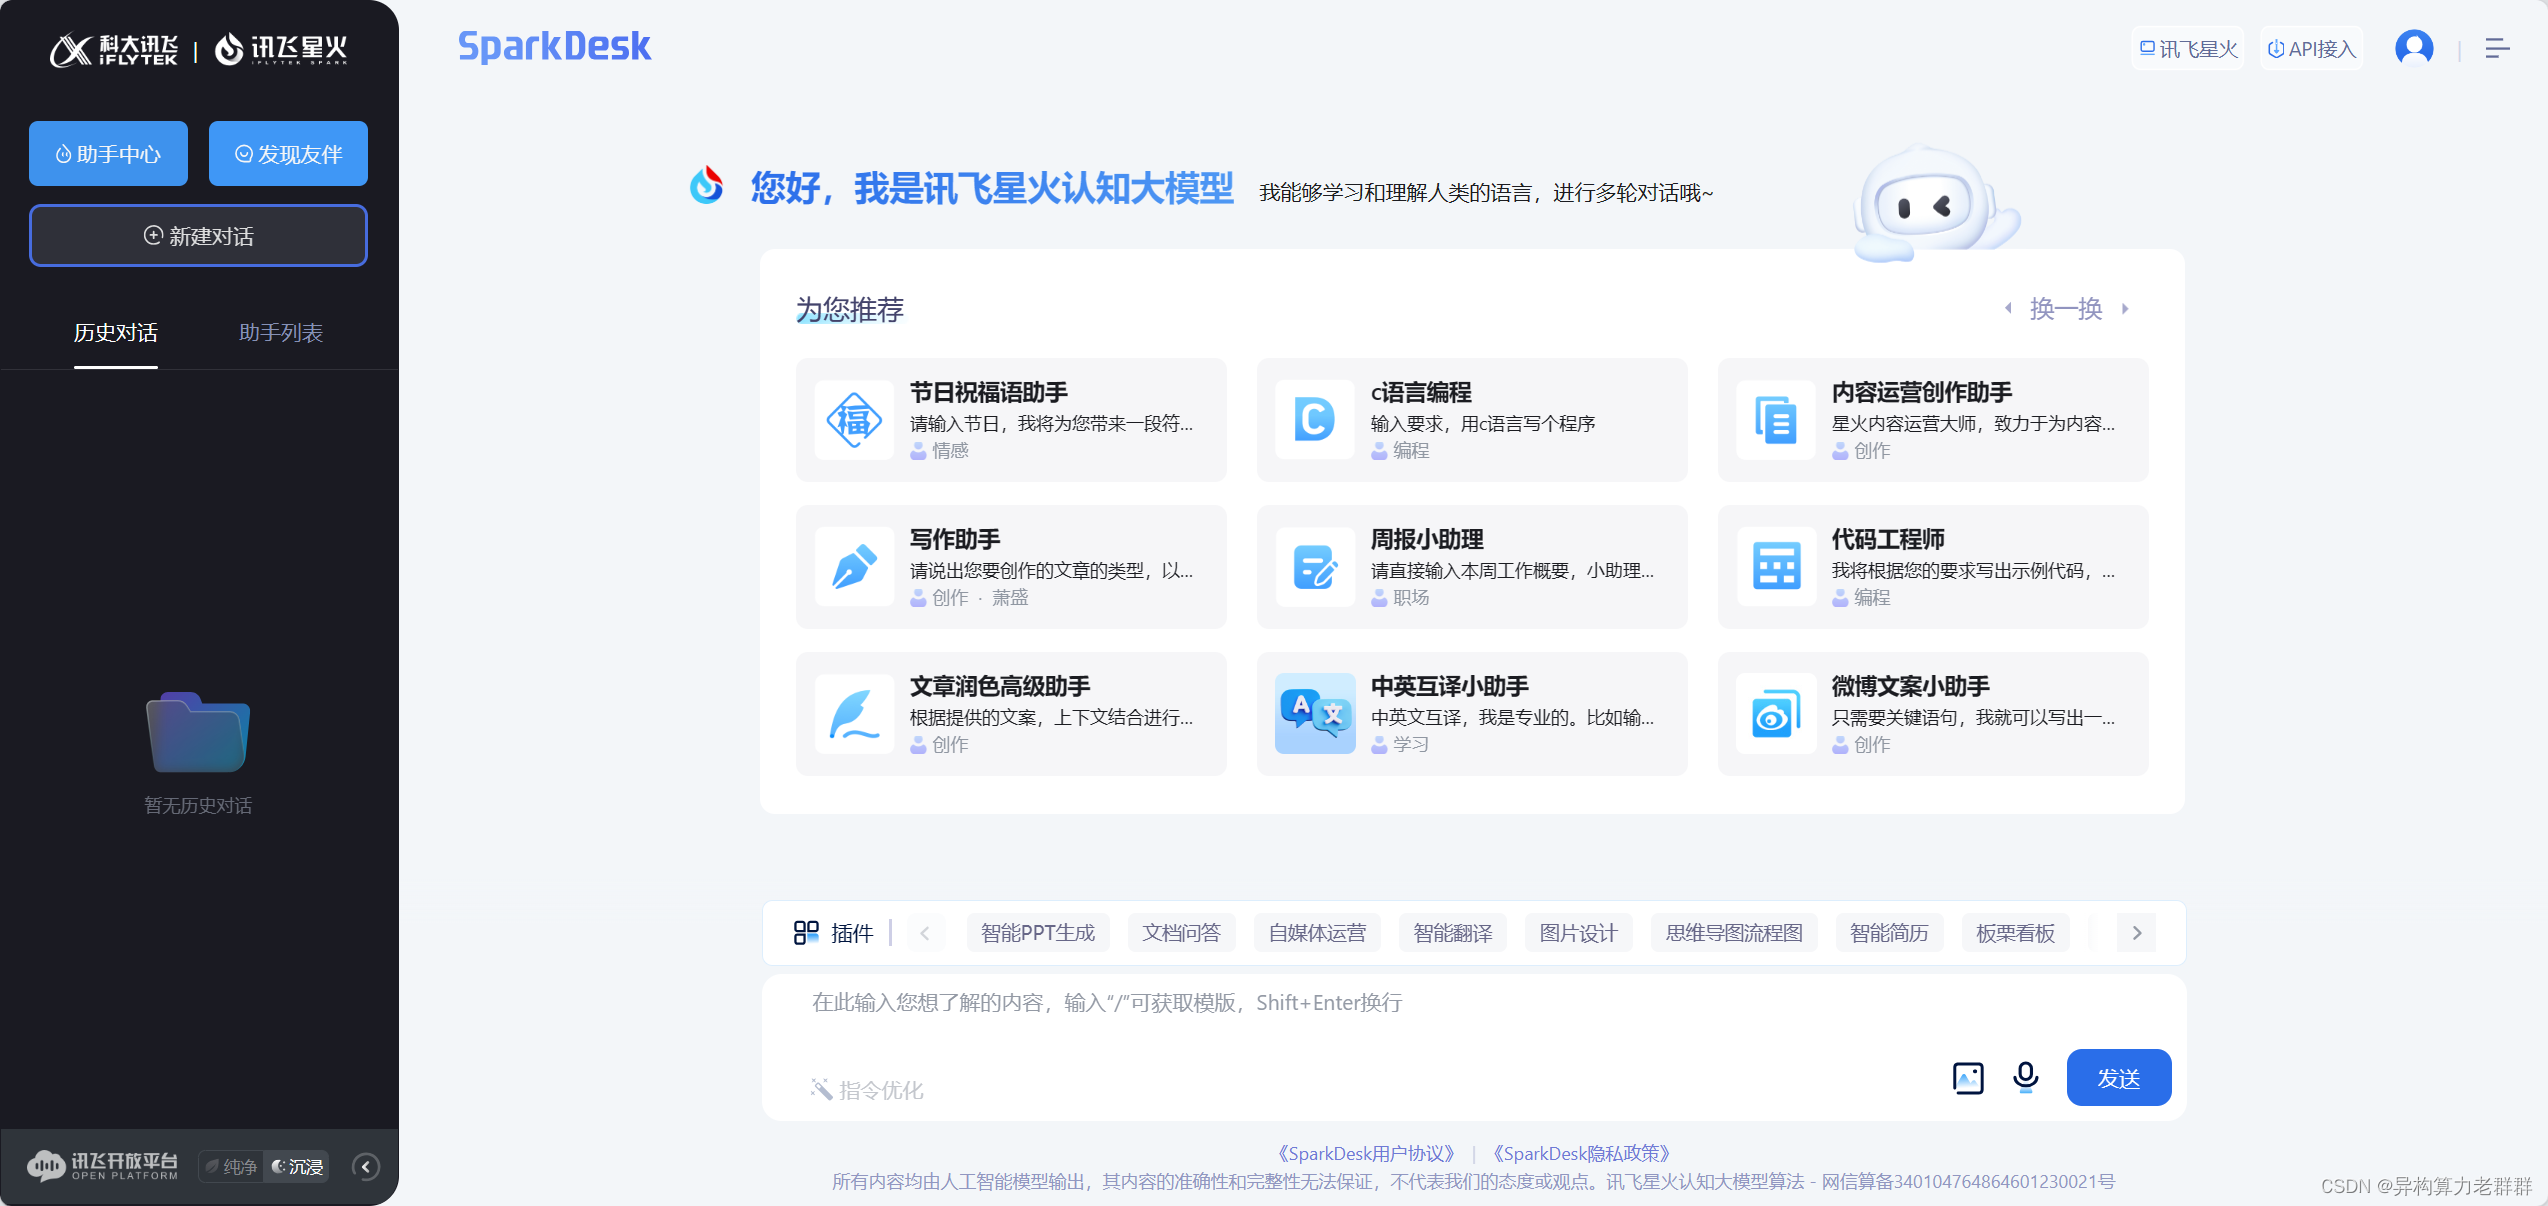Open 发现友伴
Image resolution: width=2548 pixels, height=1206 pixels.
(288, 154)
